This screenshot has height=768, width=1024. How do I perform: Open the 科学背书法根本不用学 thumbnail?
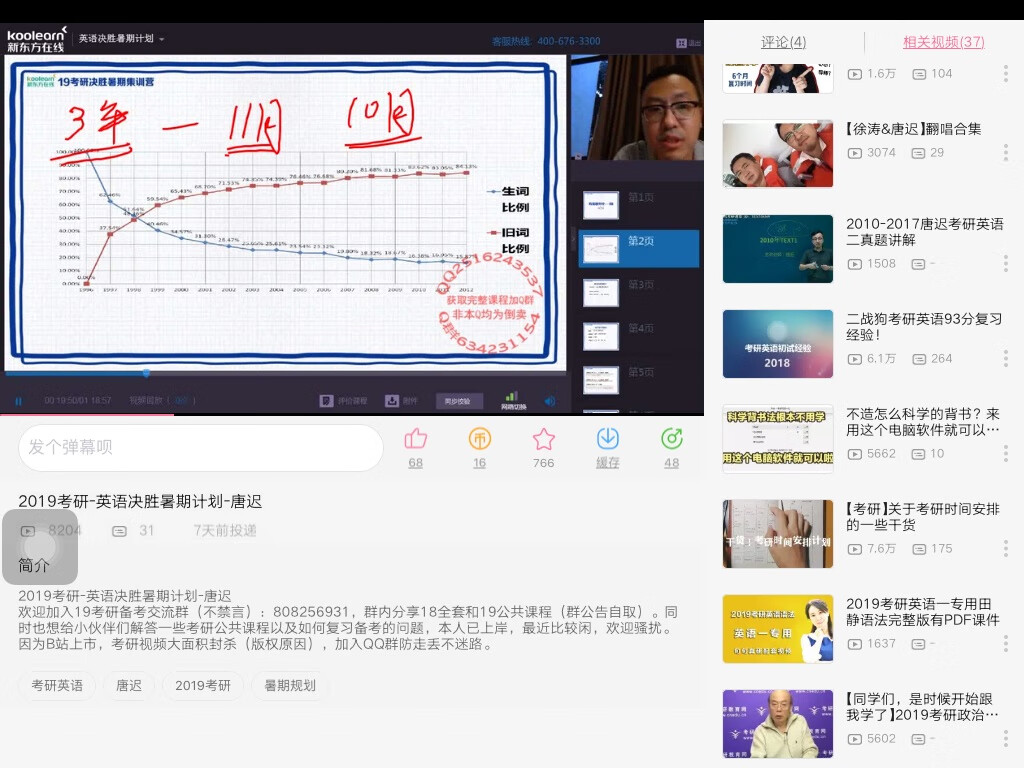(x=778, y=439)
